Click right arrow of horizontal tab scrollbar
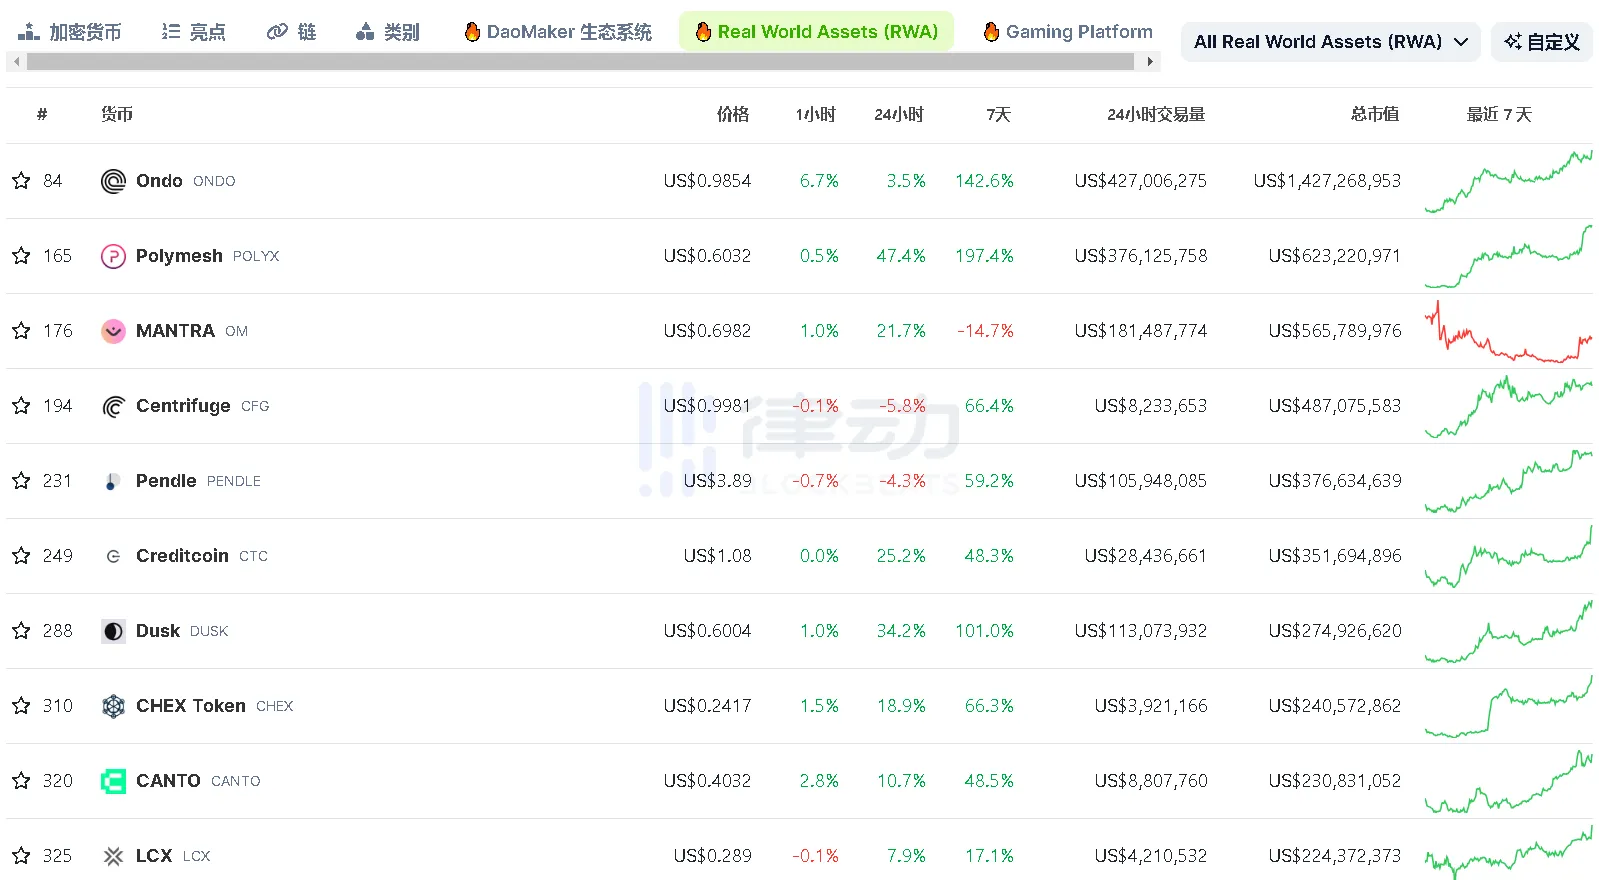 [1150, 62]
